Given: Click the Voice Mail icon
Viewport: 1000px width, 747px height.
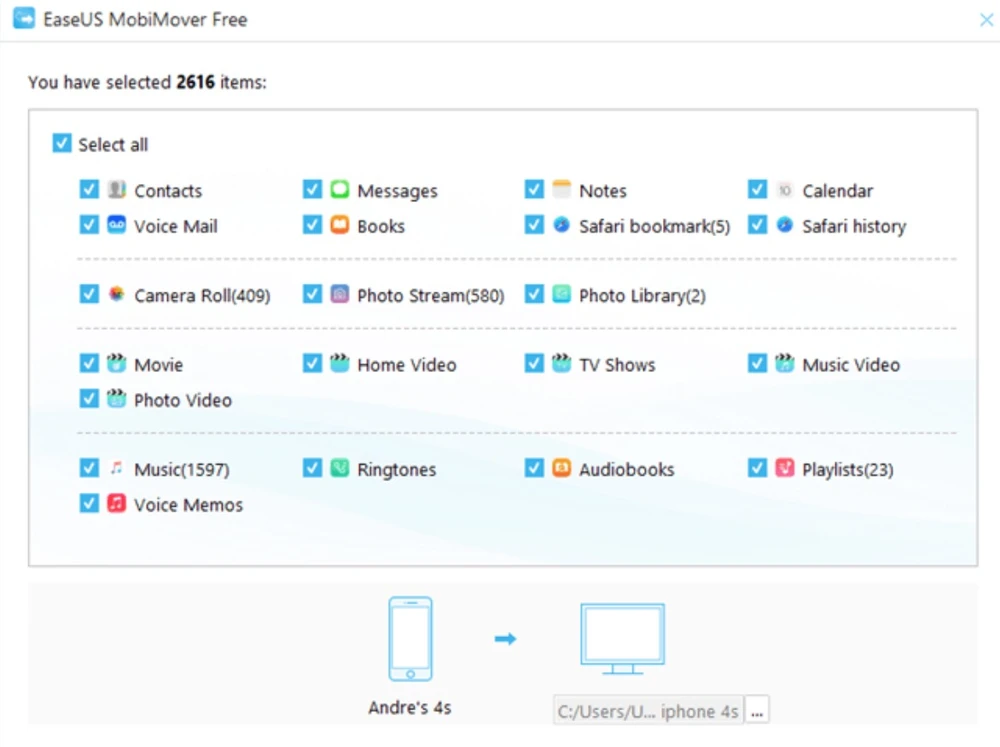Looking at the screenshot, I should click(x=117, y=225).
